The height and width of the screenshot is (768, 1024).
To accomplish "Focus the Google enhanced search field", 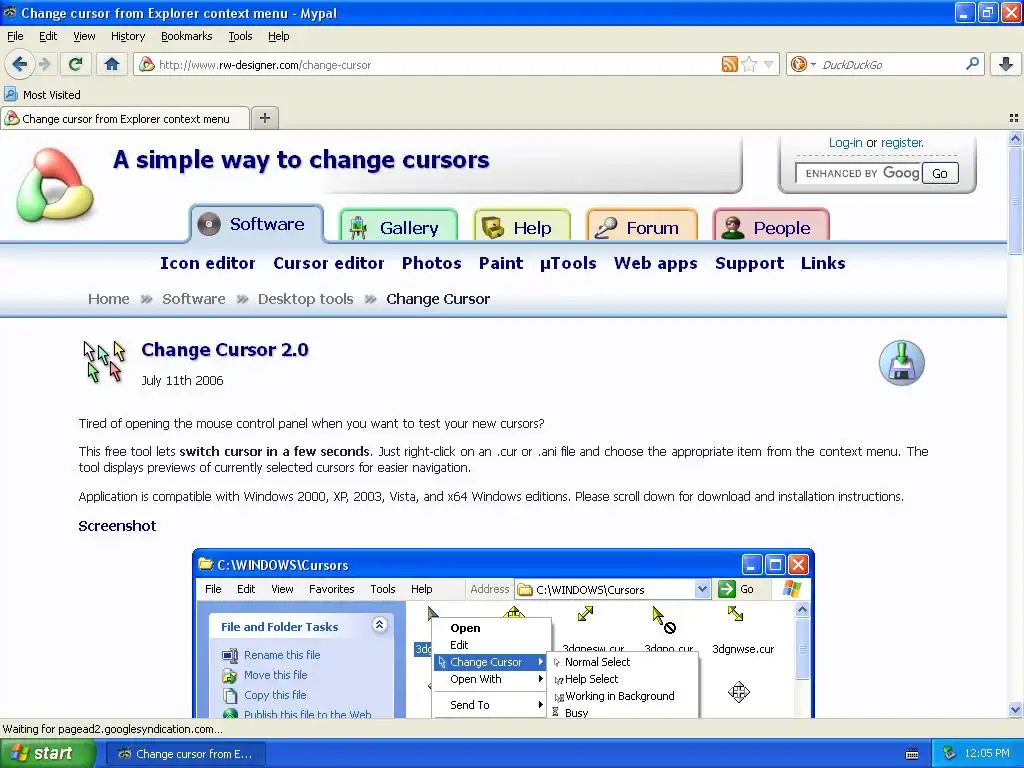I will pyautogui.click(x=858, y=173).
